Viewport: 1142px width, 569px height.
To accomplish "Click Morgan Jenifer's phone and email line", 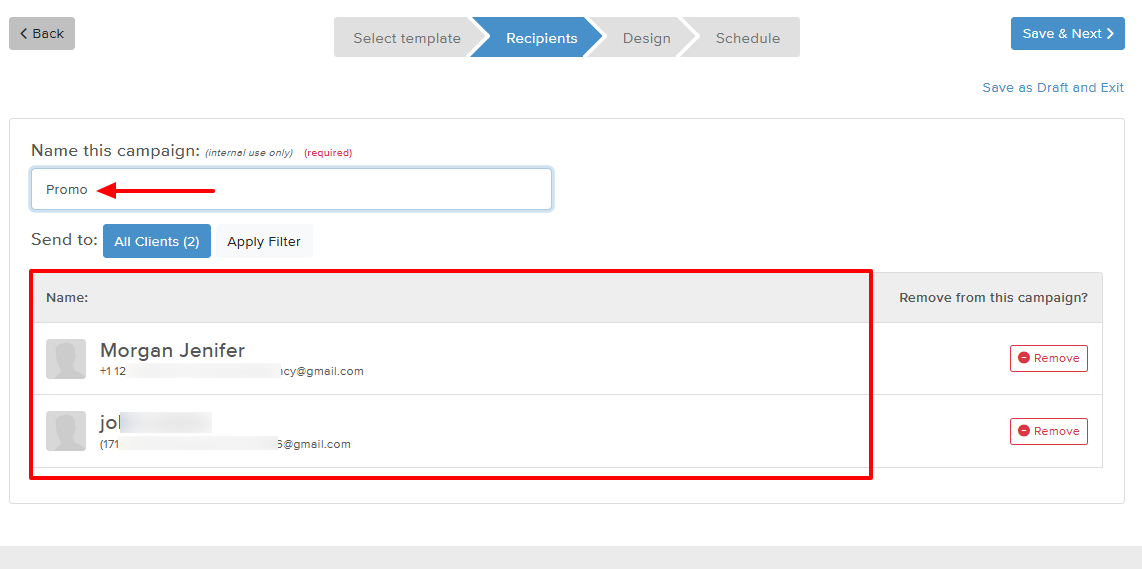I will 231,371.
